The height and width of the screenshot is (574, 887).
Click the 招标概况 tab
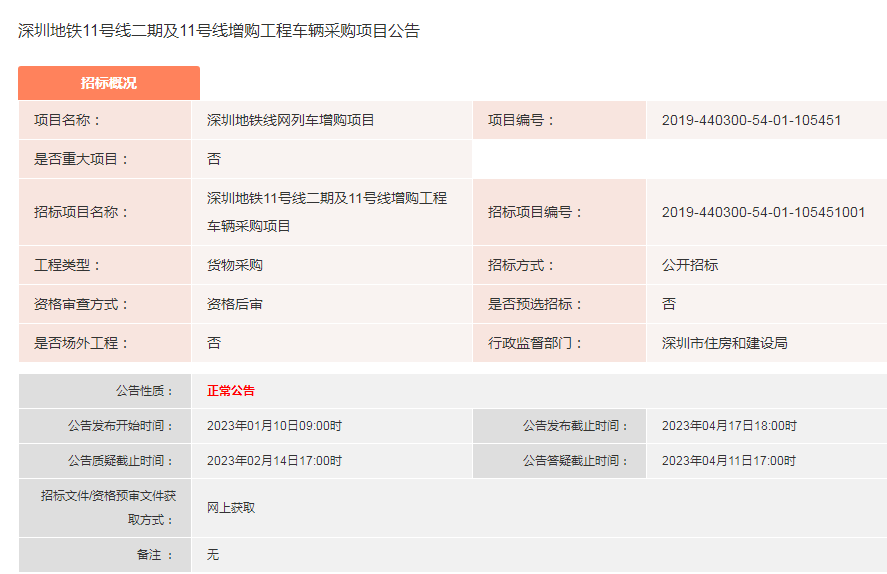[x=108, y=83]
